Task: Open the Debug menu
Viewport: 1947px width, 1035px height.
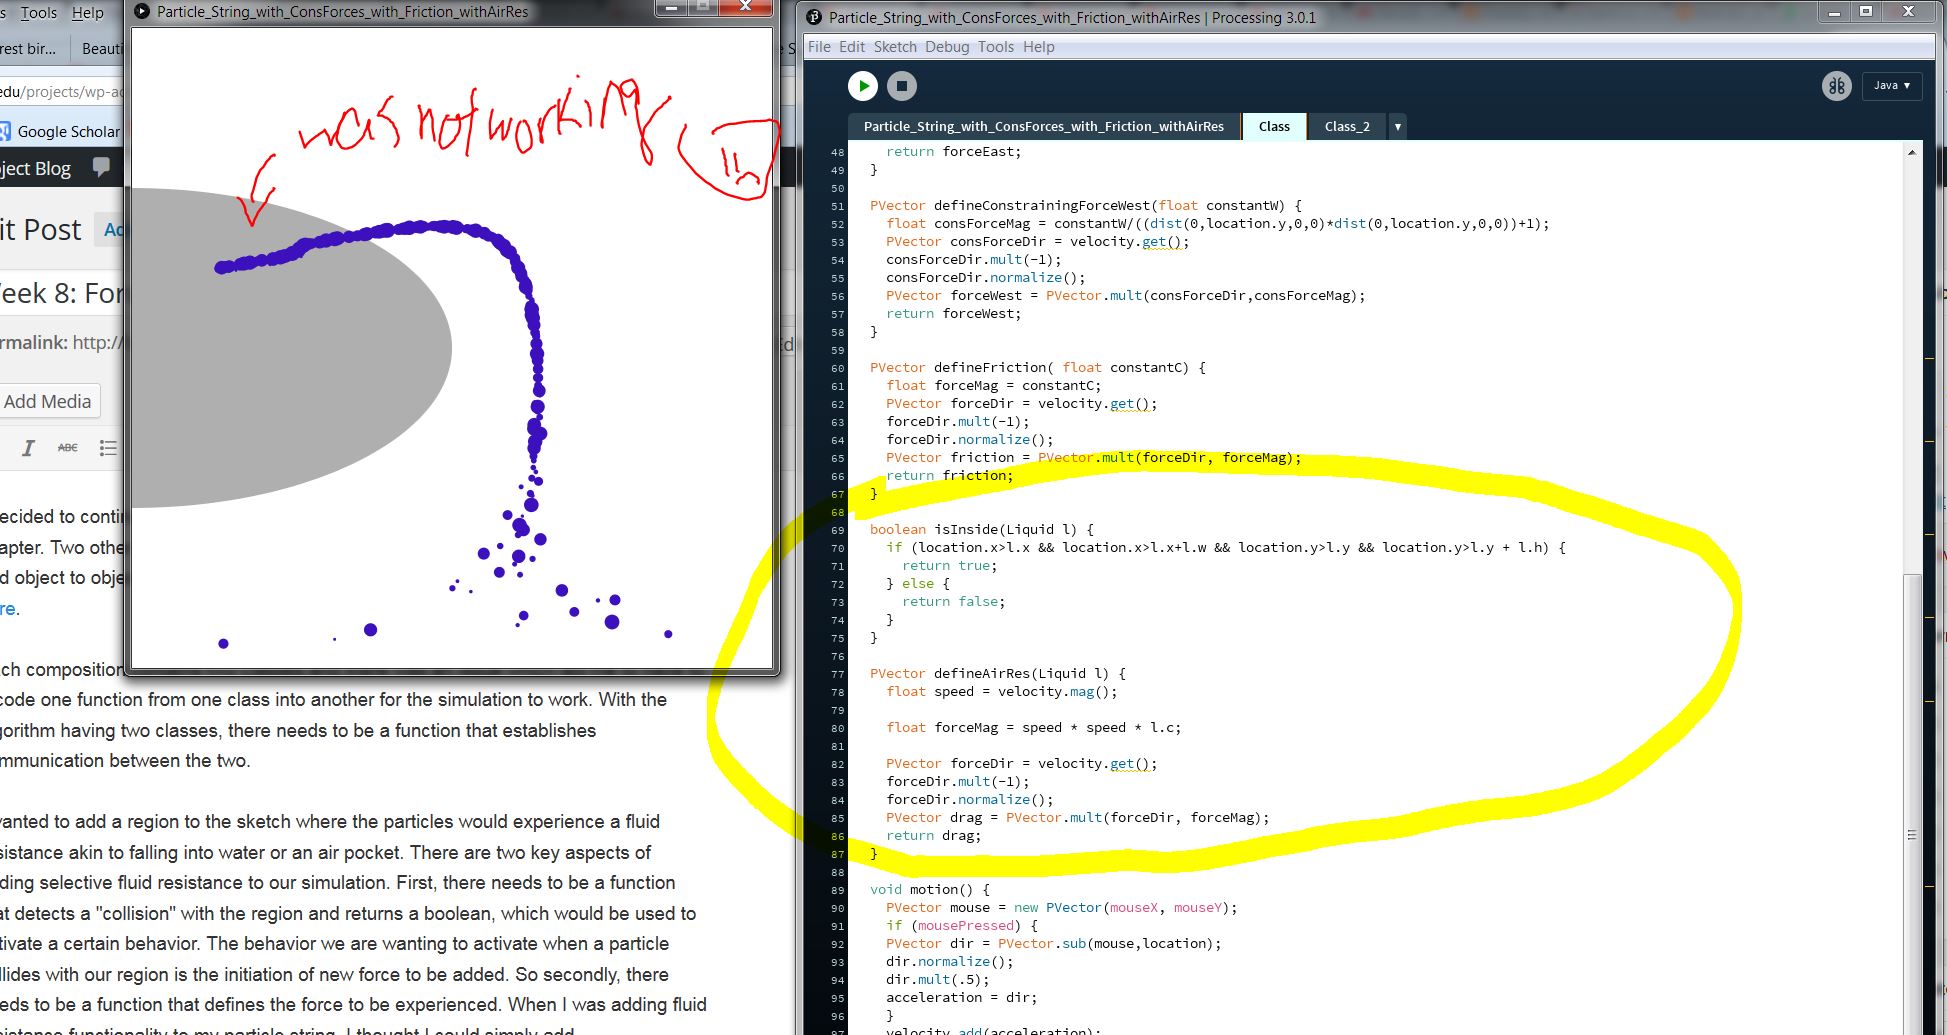Action: tap(946, 47)
